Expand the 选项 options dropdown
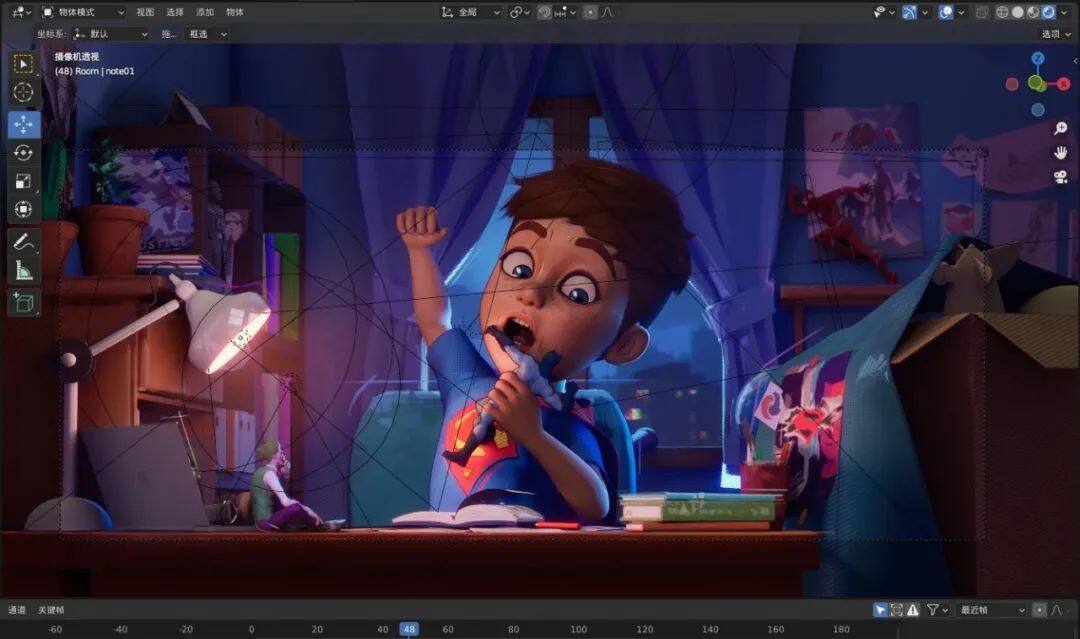This screenshot has height=639, width=1080. tap(1056, 34)
